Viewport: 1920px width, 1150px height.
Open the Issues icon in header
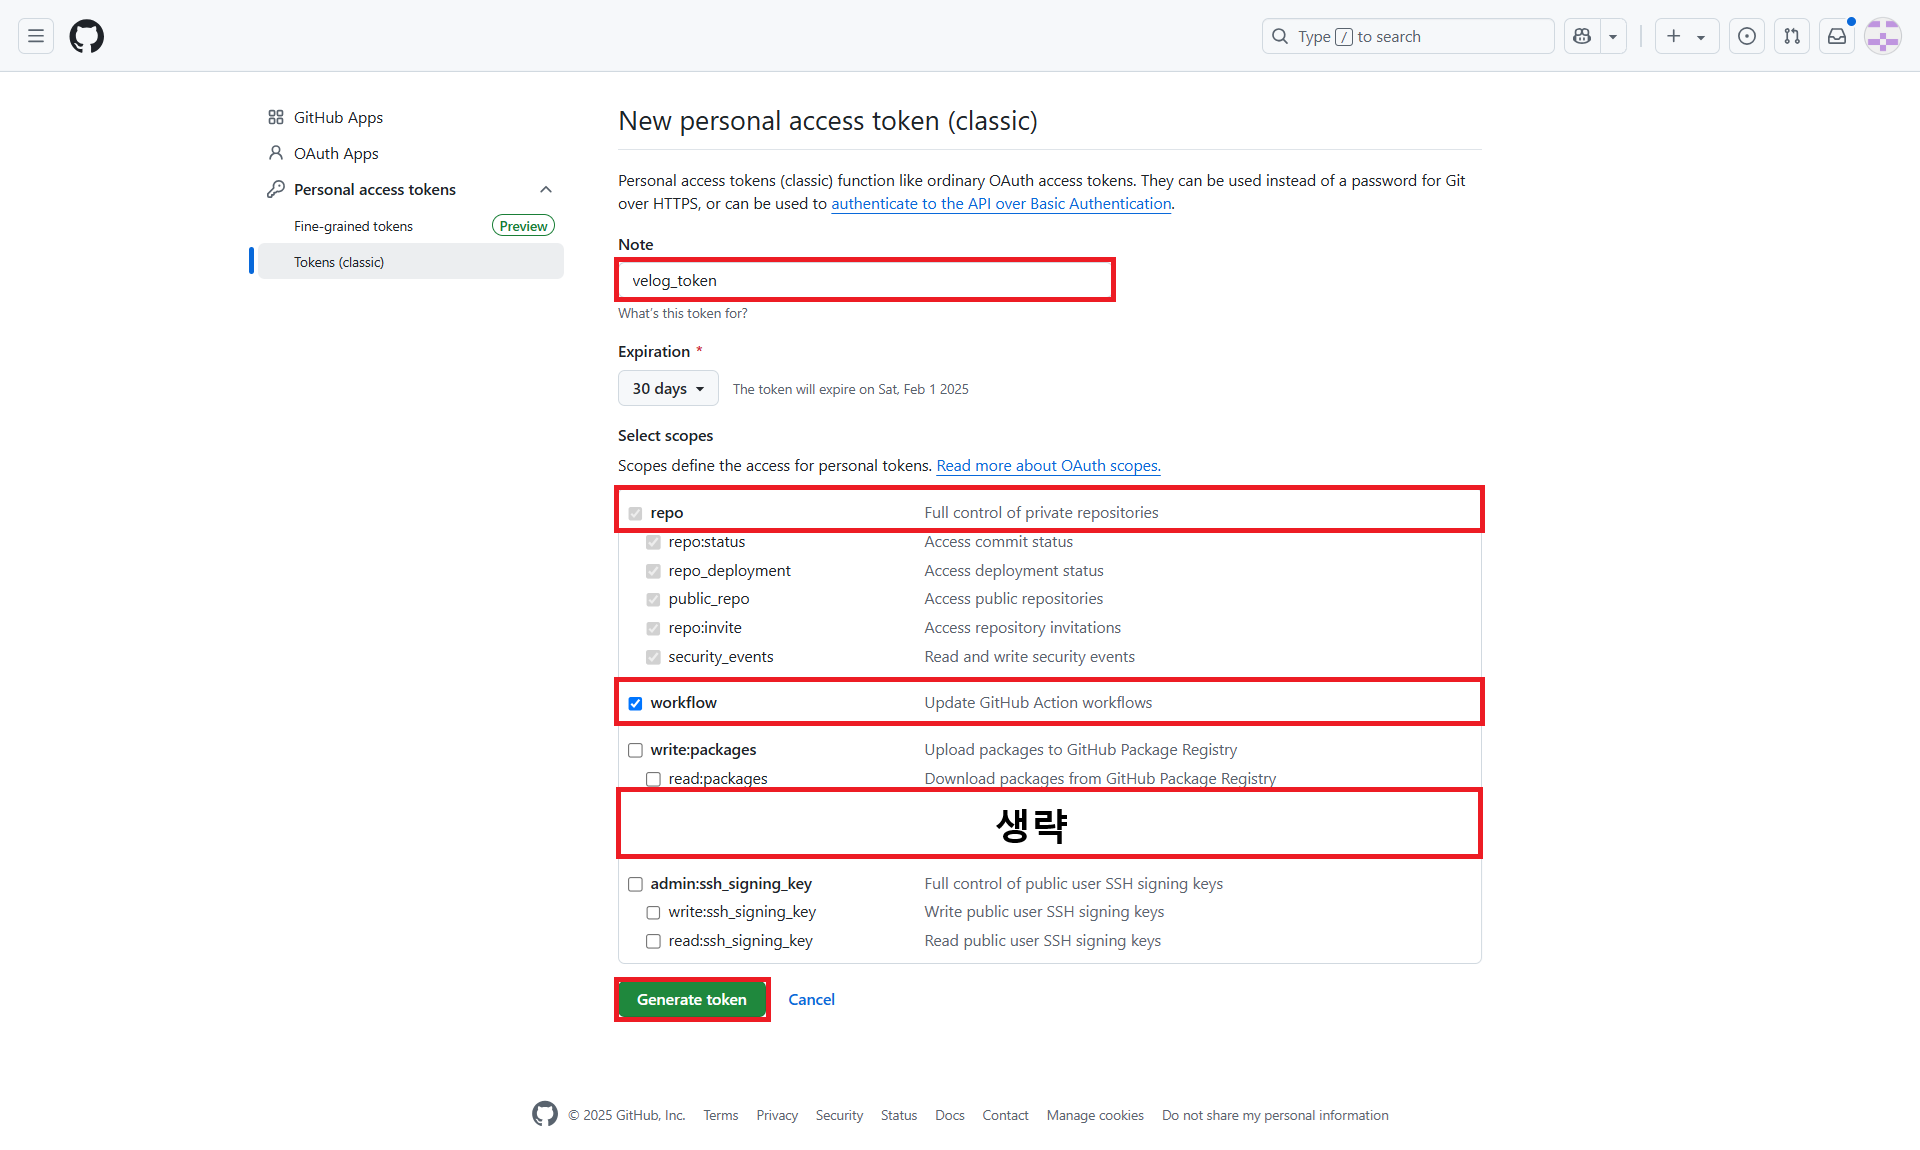point(1747,37)
